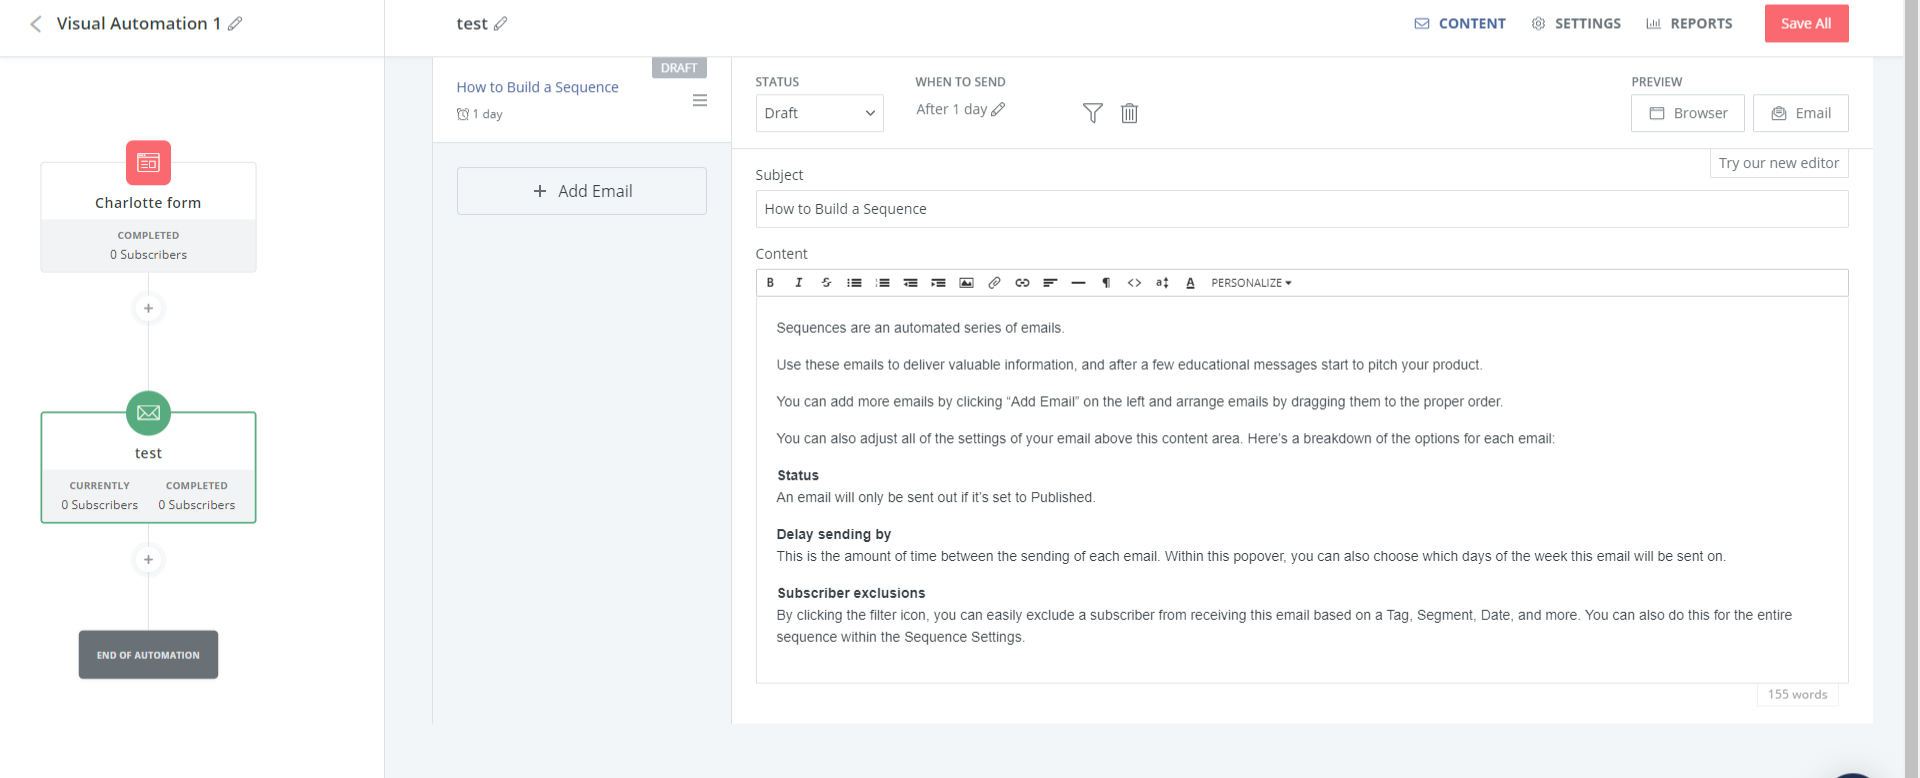Select the test sequence email node icon
Screen dimensions: 1920x778
tap(148, 413)
